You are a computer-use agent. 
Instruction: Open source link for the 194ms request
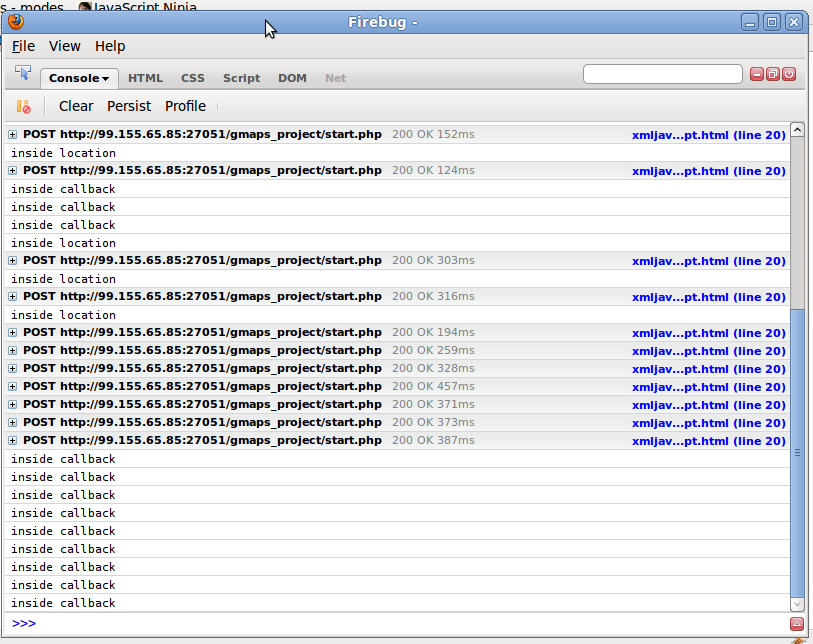tap(709, 333)
